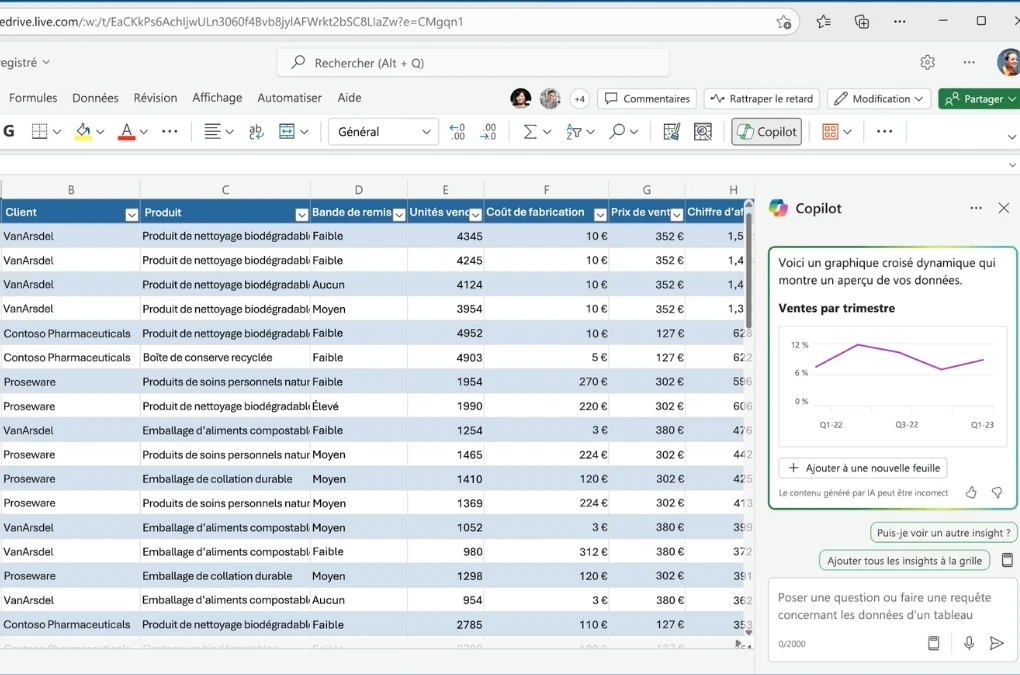Open the header ellipsis beside the settings gear
Screen dimensions: 1020x675
(x=969, y=62)
